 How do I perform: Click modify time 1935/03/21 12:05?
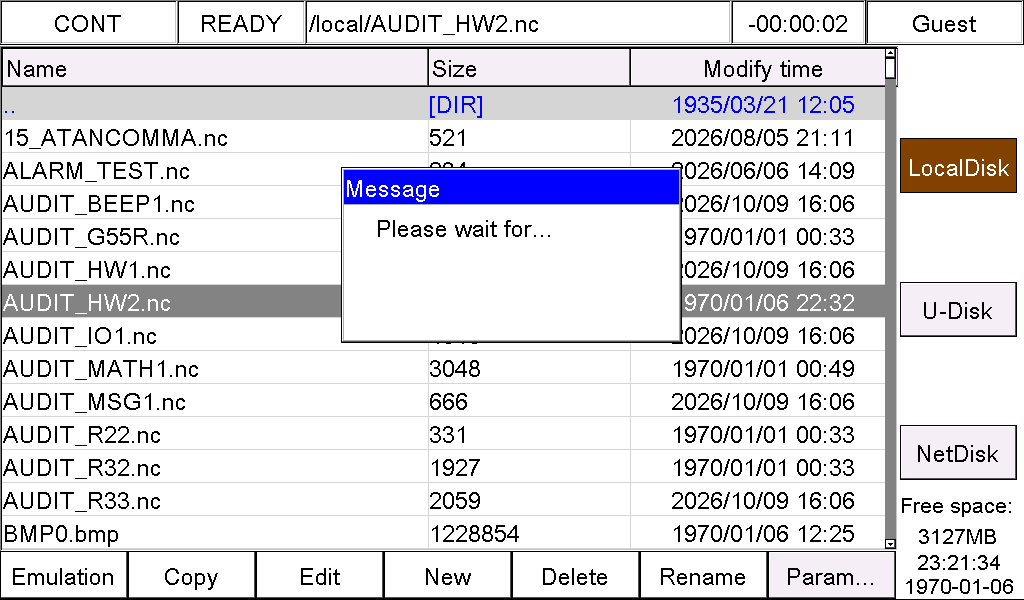point(763,105)
